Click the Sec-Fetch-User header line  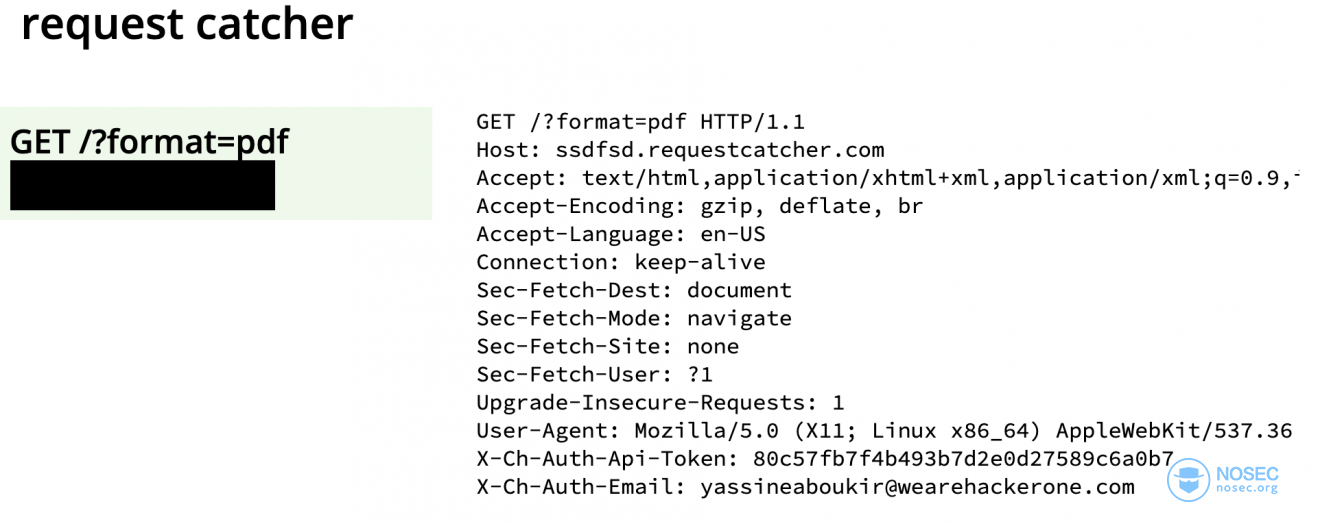594,374
